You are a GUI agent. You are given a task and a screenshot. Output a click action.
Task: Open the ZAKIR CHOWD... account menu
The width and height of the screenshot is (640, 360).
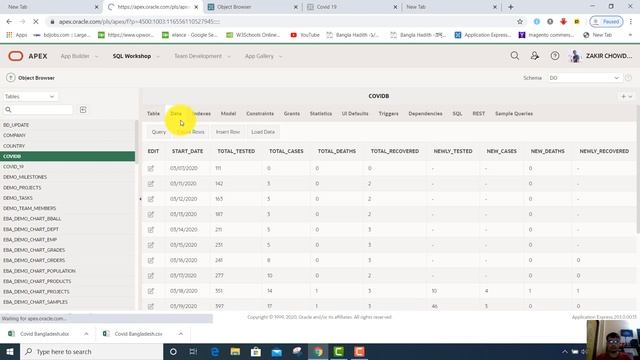pyautogui.click(x=601, y=56)
